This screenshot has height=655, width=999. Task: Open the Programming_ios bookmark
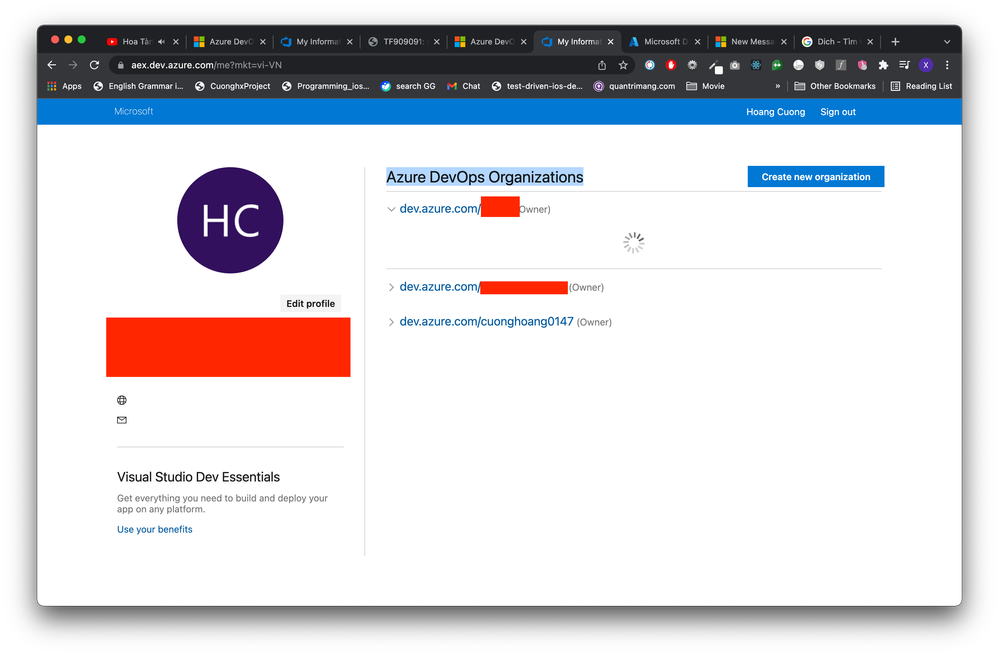(x=326, y=86)
